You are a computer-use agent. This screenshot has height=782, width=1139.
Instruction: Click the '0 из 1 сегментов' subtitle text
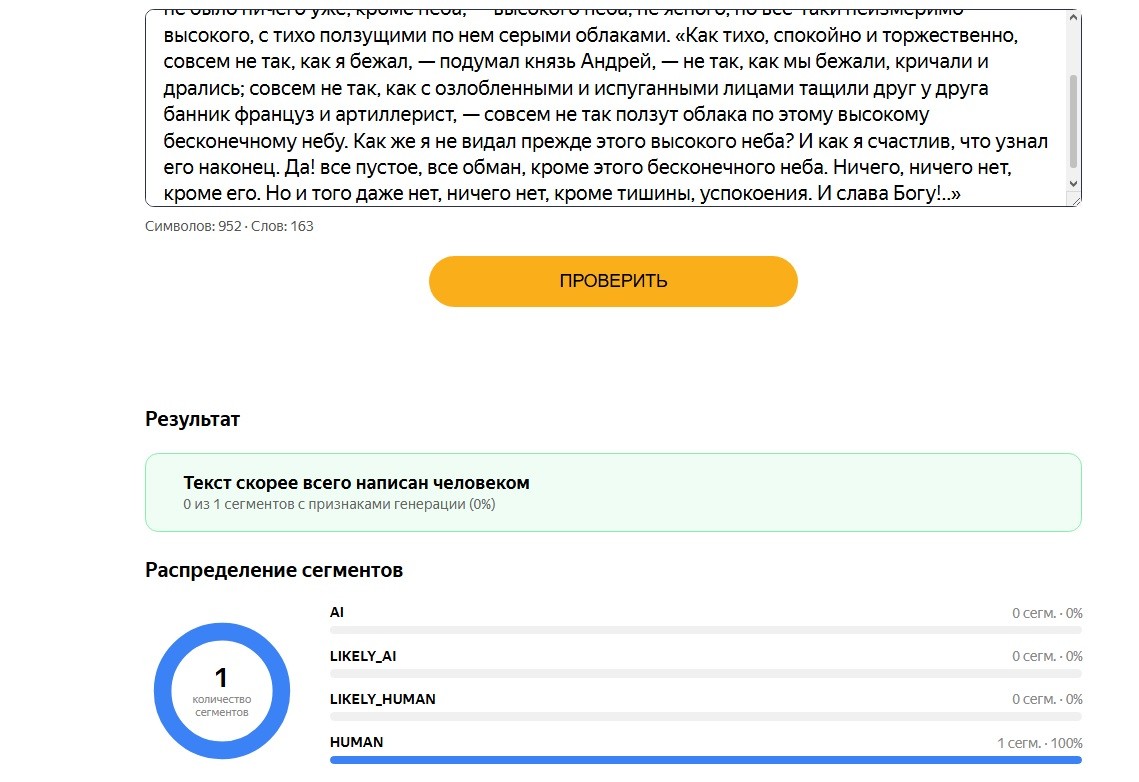(x=339, y=504)
